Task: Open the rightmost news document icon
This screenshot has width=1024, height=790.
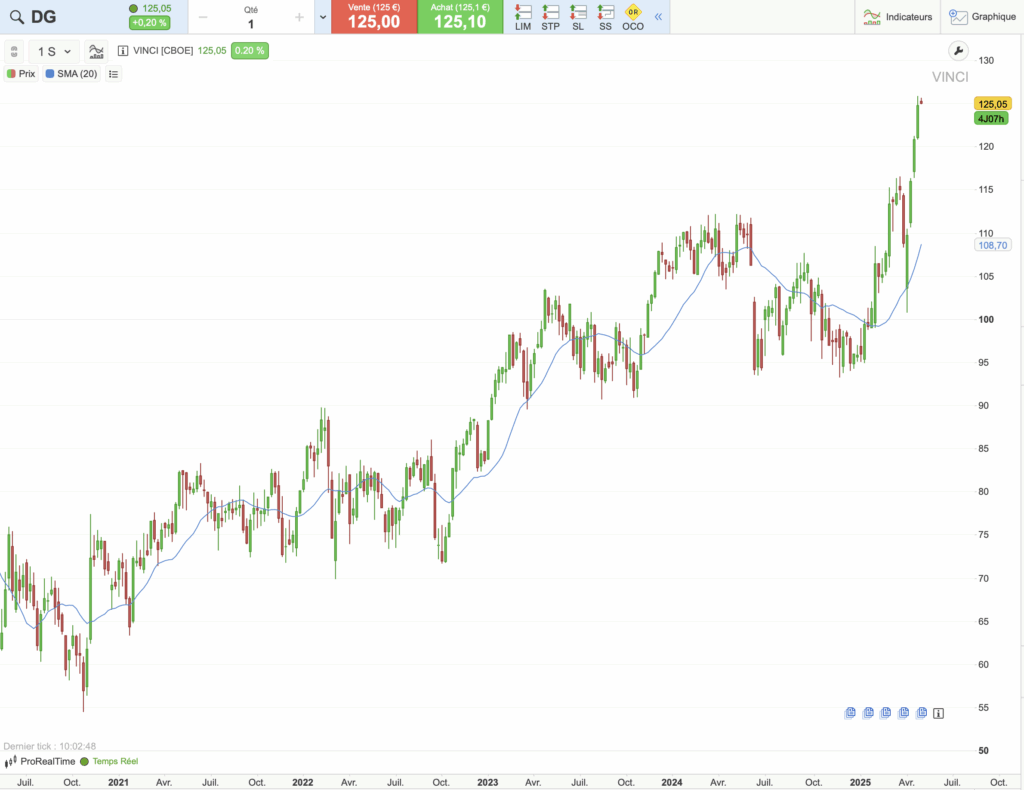Action: [x=921, y=713]
